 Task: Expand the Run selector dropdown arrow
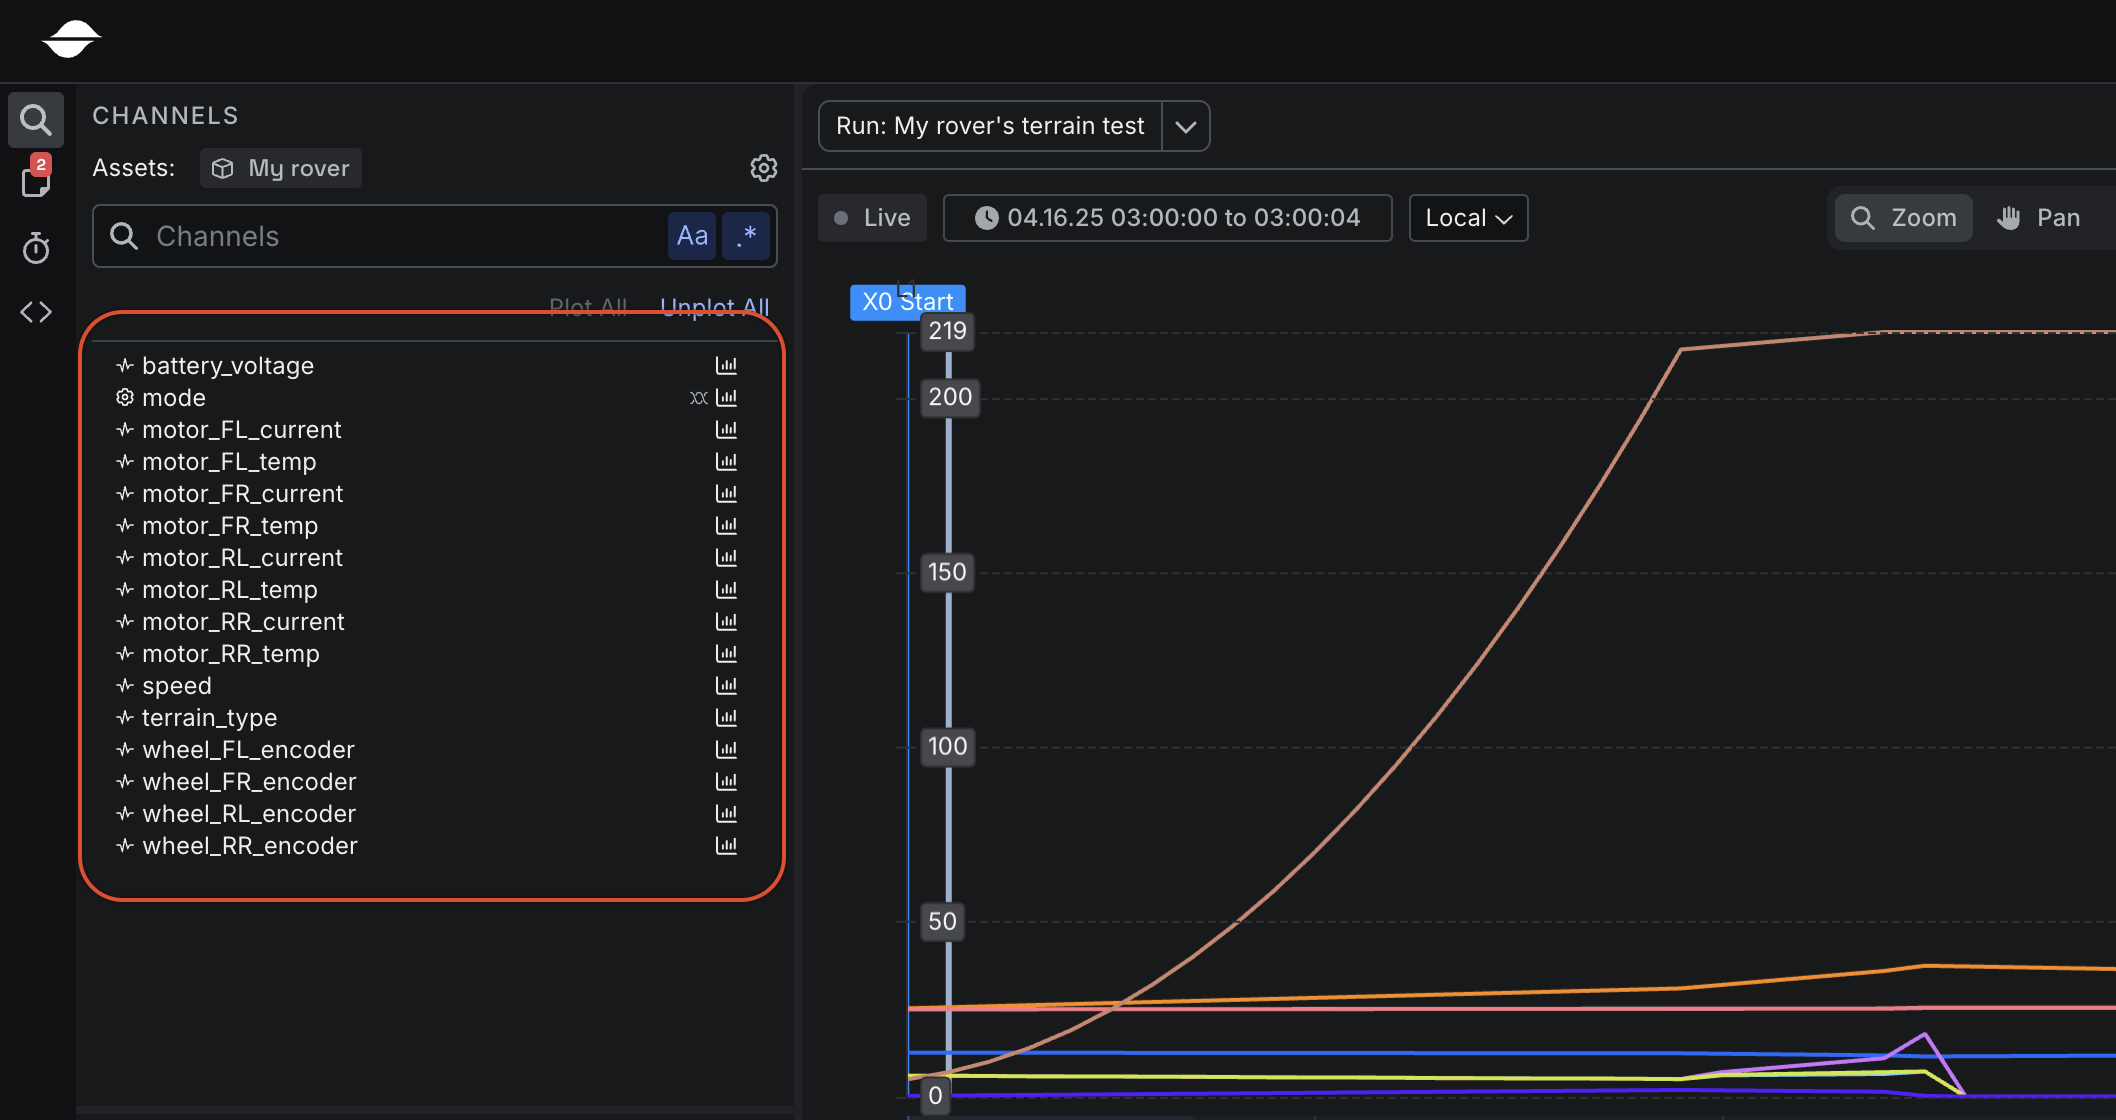pyautogui.click(x=1186, y=126)
